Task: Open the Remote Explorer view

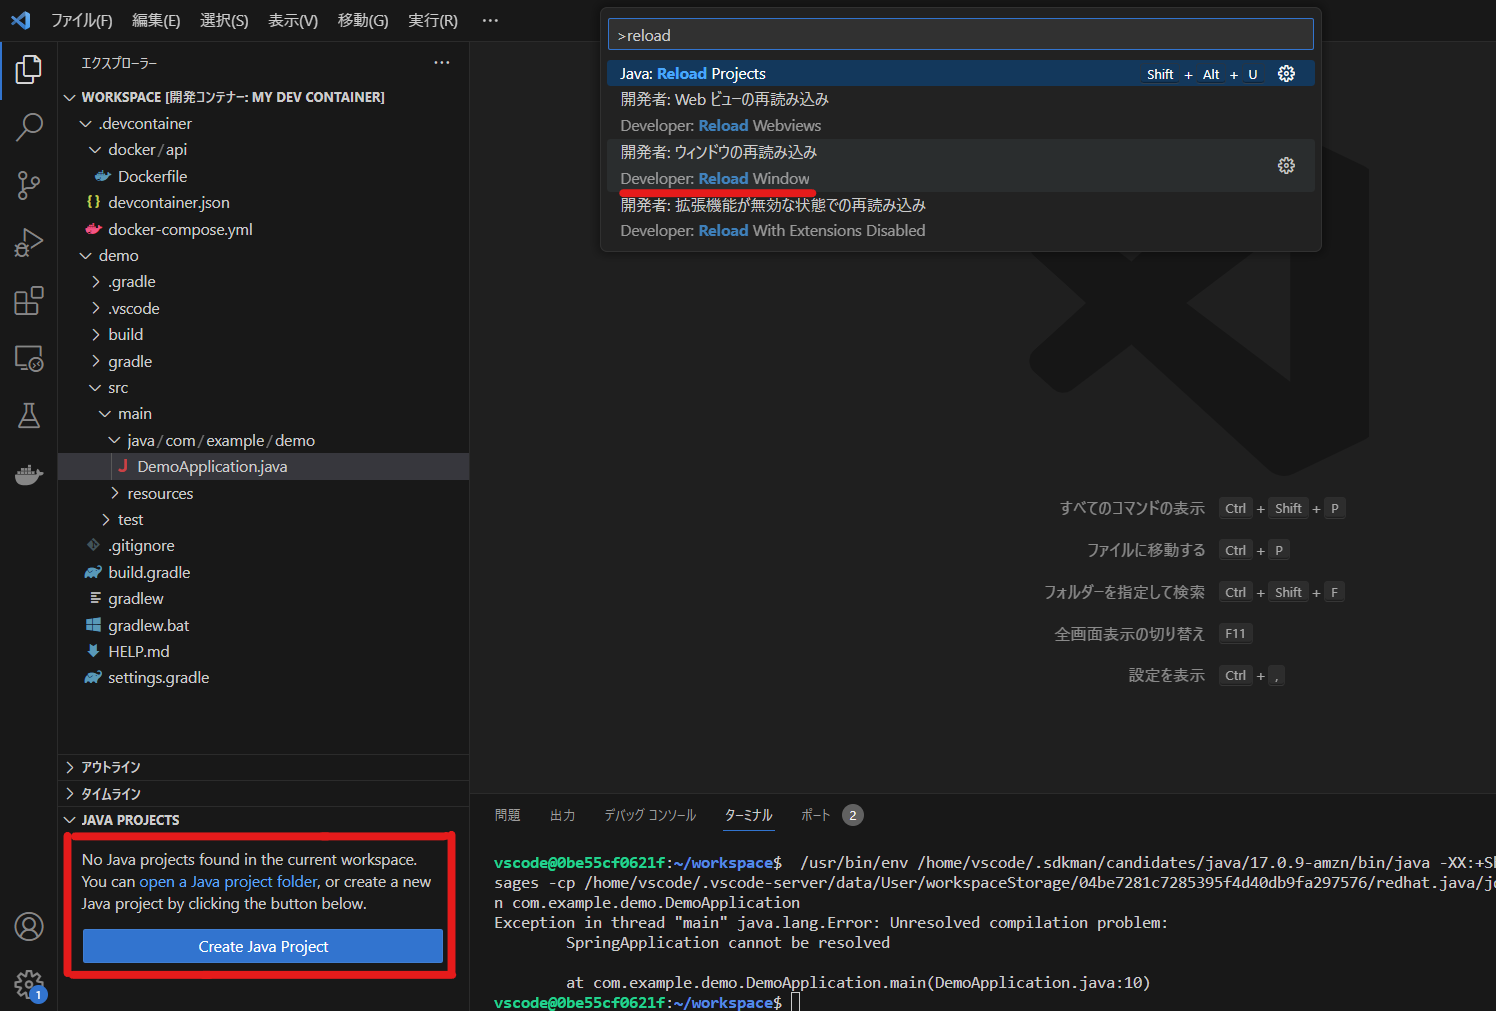Action: click(x=29, y=358)
